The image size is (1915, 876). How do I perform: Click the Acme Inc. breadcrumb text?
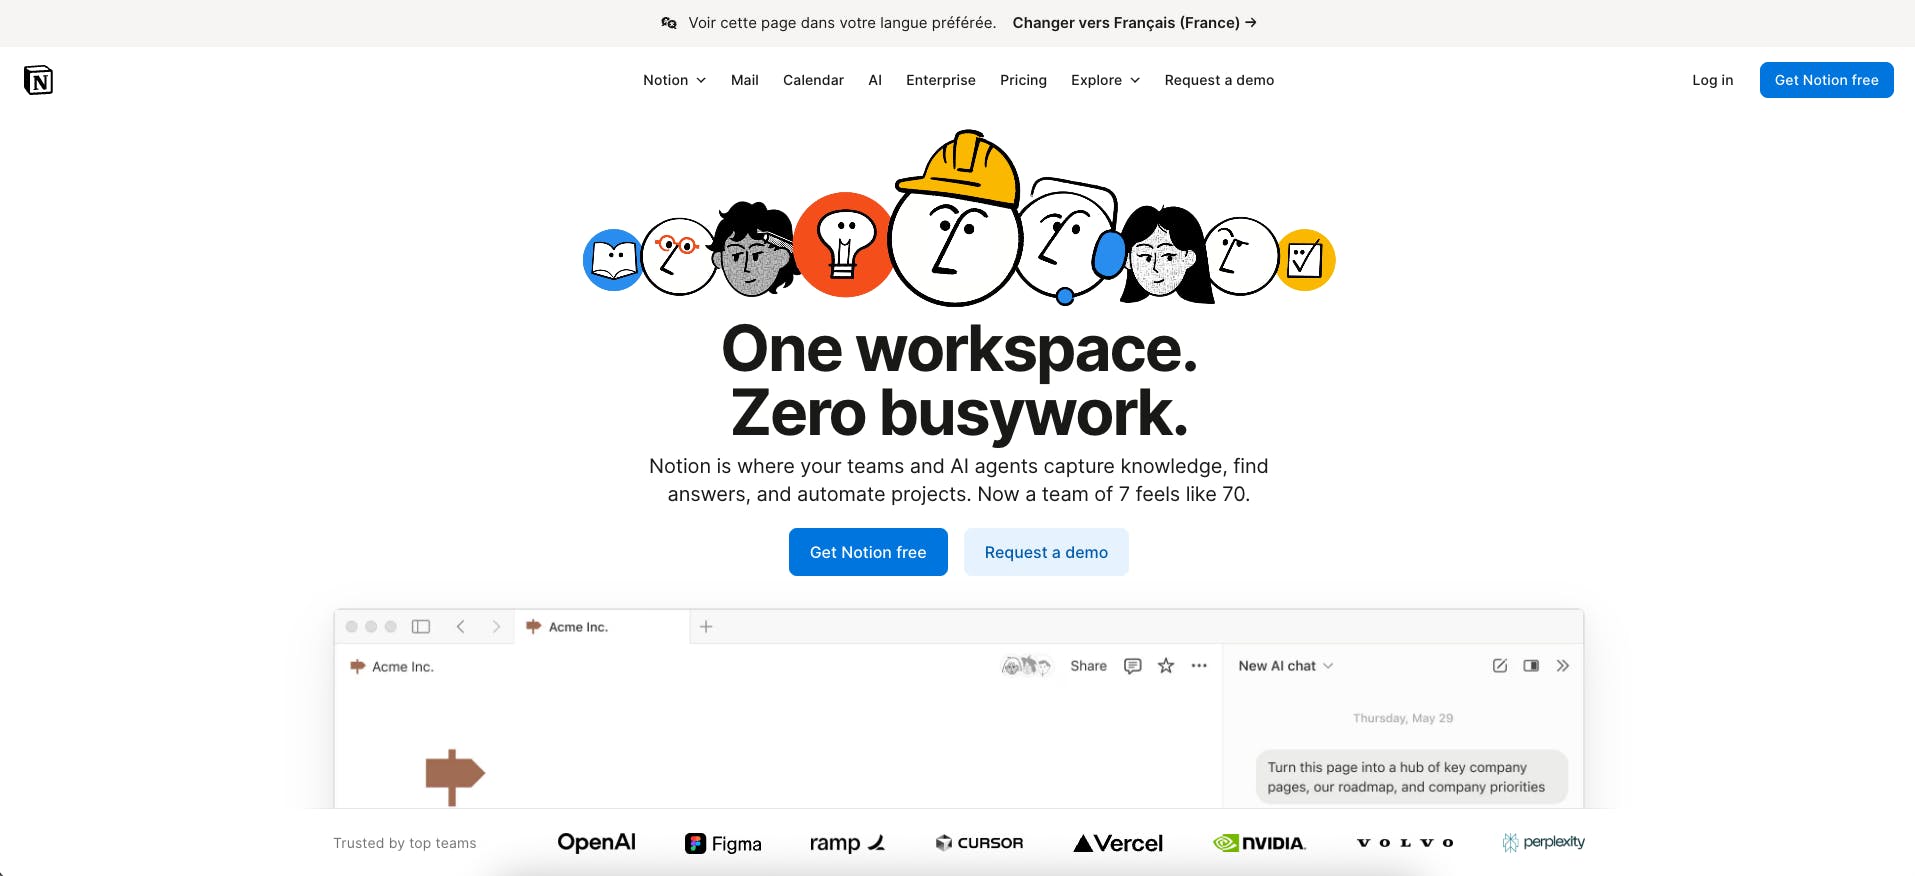pyautogui.click(x=403, y=667)
